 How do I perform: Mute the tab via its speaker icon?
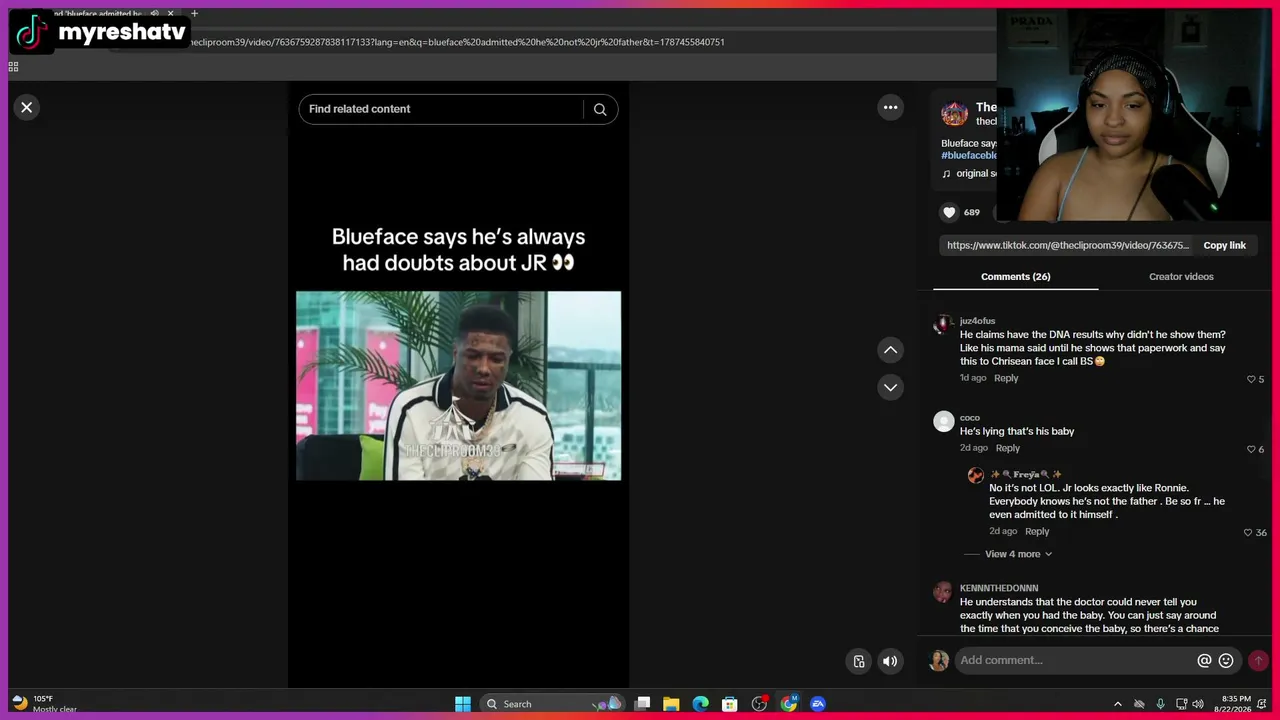tap(154, 13)
